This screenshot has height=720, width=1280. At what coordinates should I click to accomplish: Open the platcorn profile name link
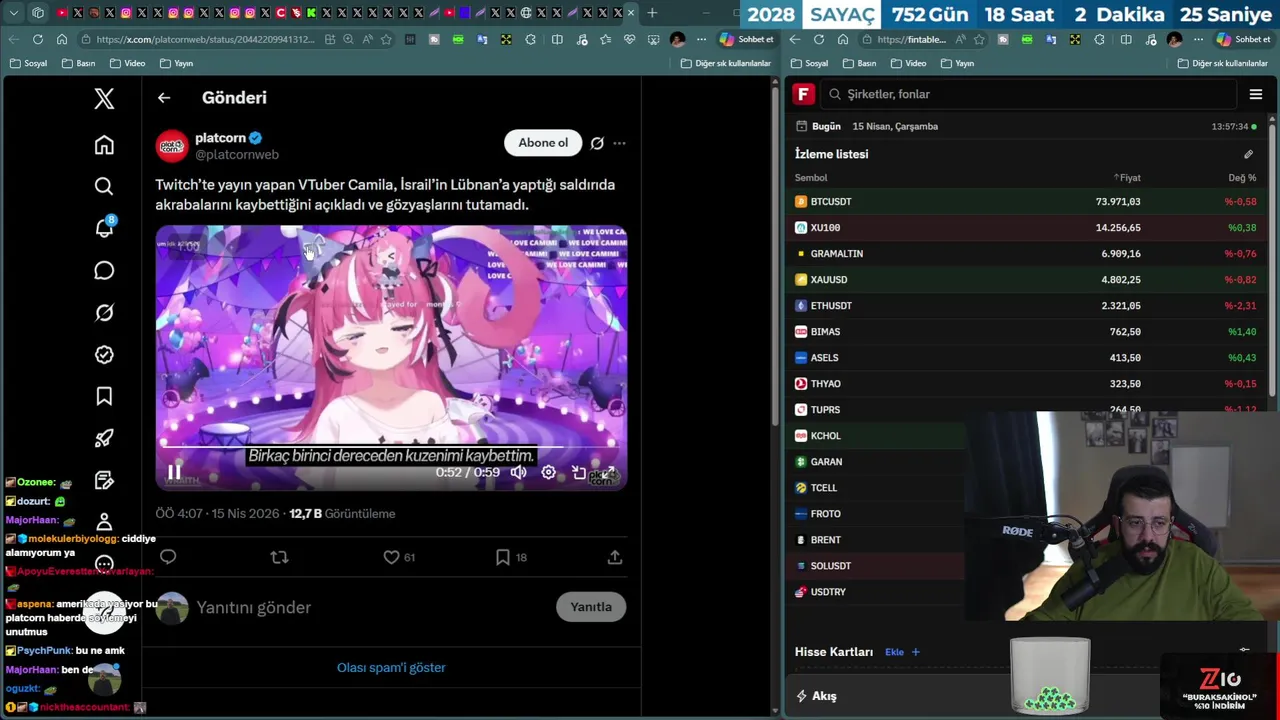tap(220, 138)
